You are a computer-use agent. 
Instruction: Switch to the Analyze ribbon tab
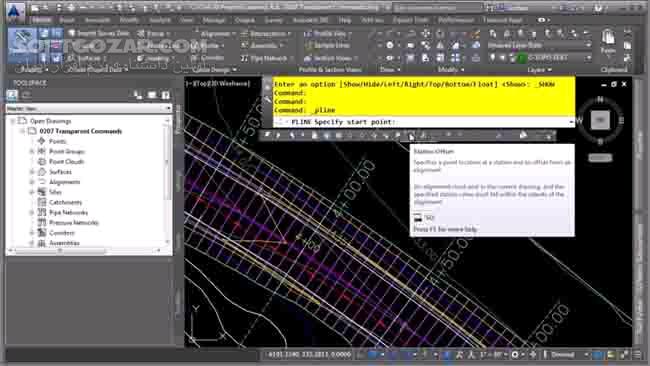[x=160, y=20]
